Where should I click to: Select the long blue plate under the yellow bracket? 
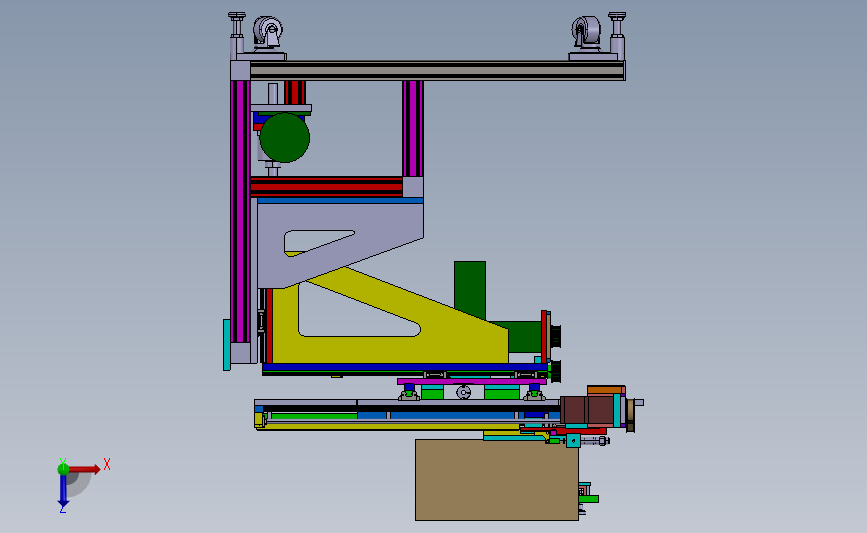click(405, 367)
